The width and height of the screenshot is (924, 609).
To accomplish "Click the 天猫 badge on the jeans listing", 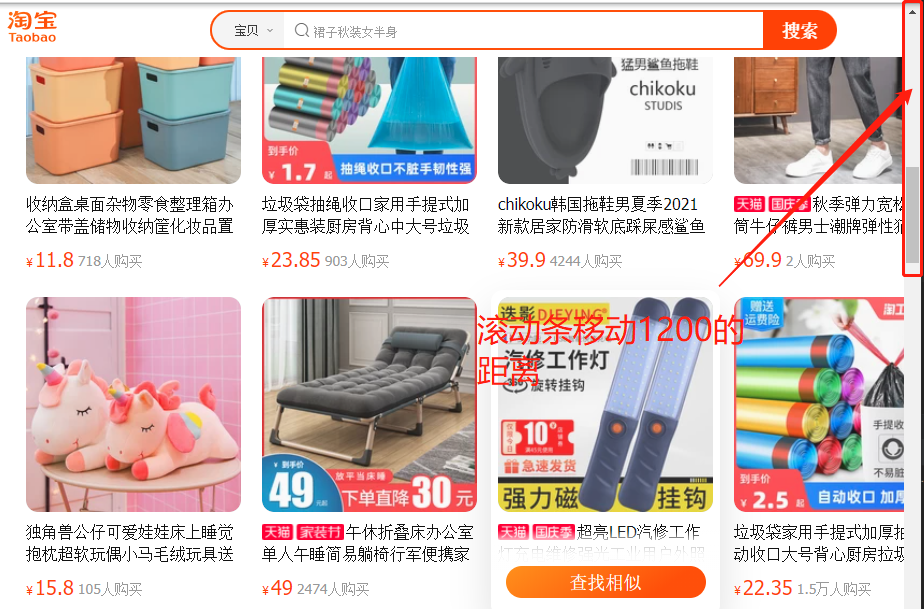I will tap(749, 205).
